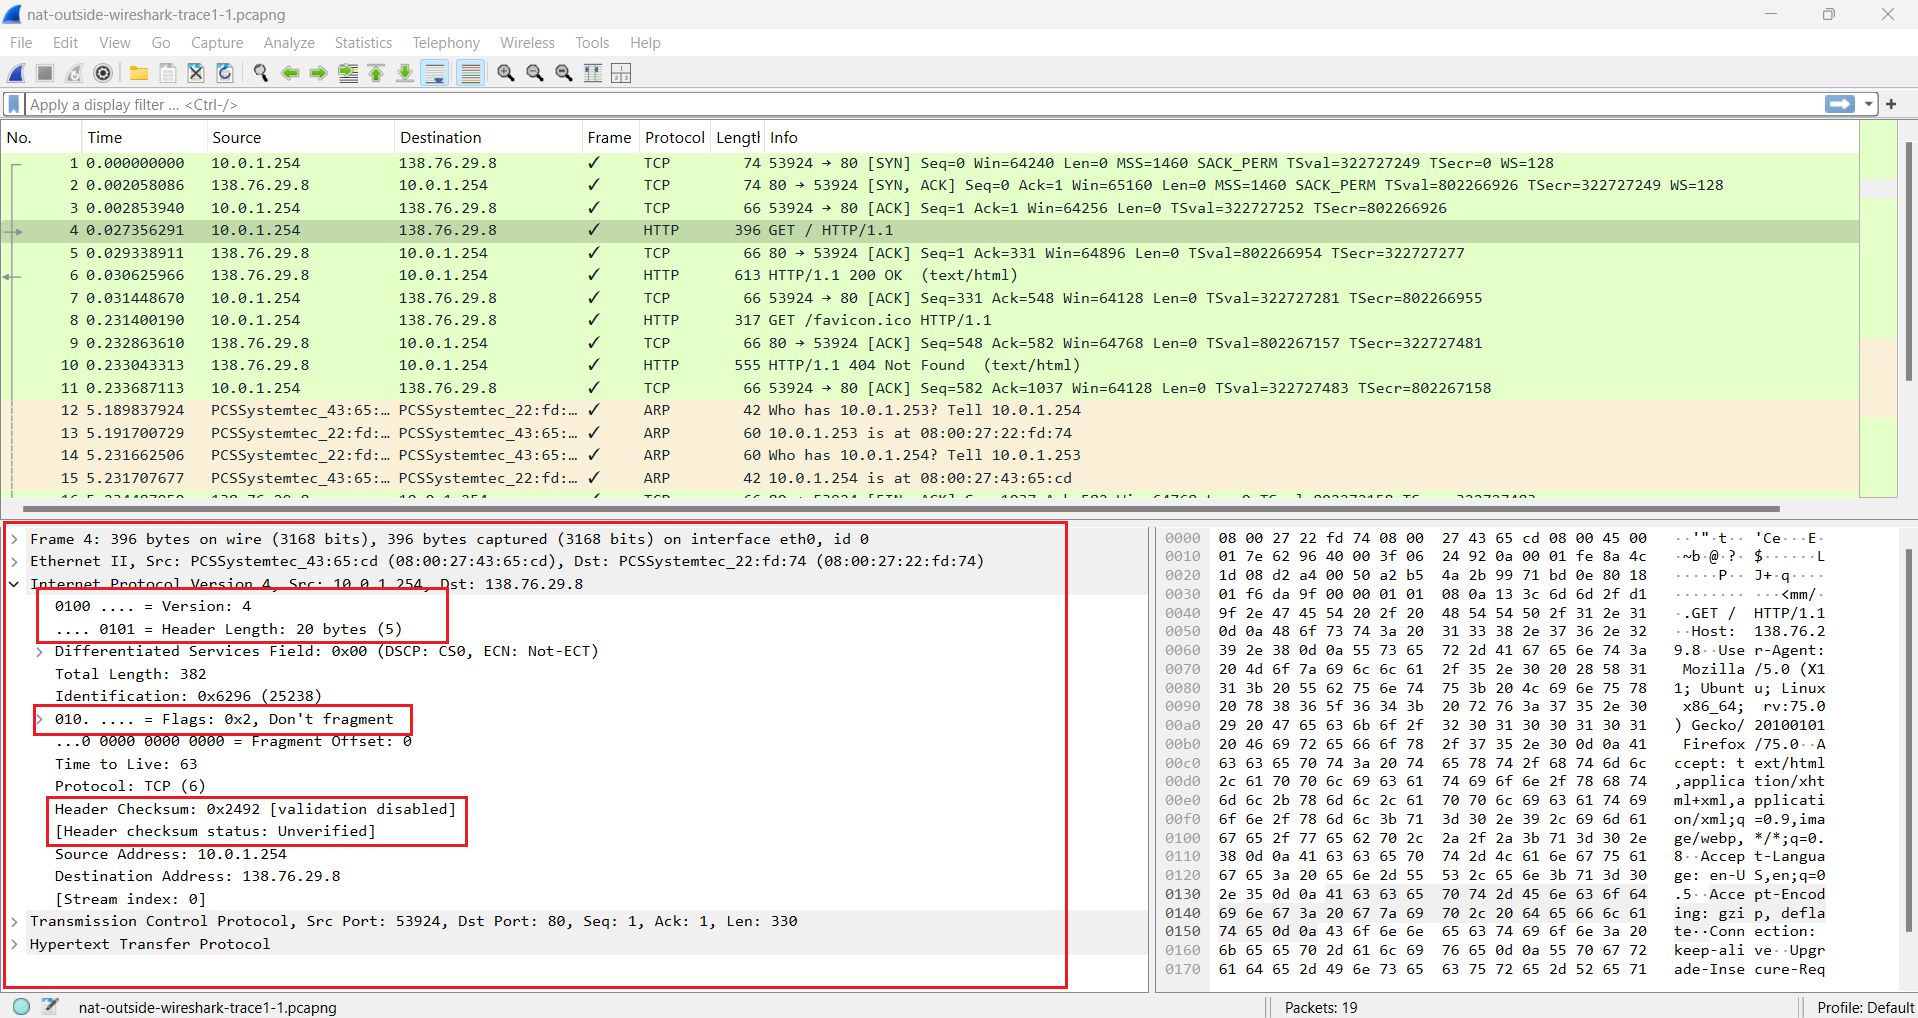Open saved filter bookmarks
The width and height of the screenshot is (1918, 1018).
coord(14,104)
